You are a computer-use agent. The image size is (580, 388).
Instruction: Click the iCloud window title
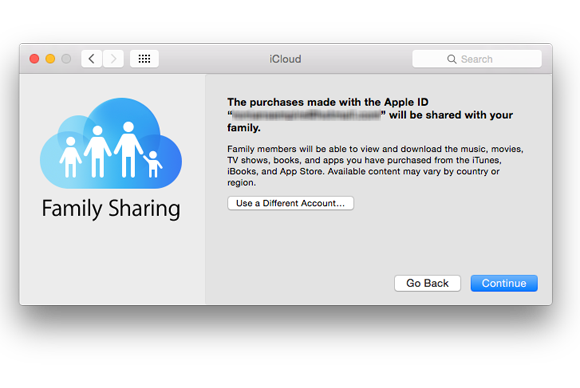click(285, 59)
